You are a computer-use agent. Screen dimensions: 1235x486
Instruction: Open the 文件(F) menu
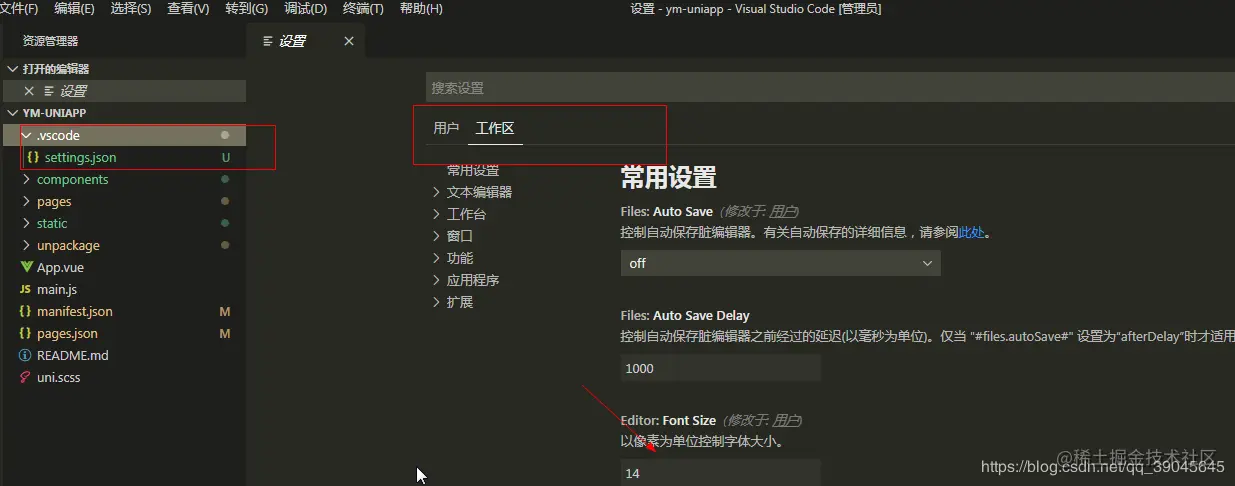point(19,9)
